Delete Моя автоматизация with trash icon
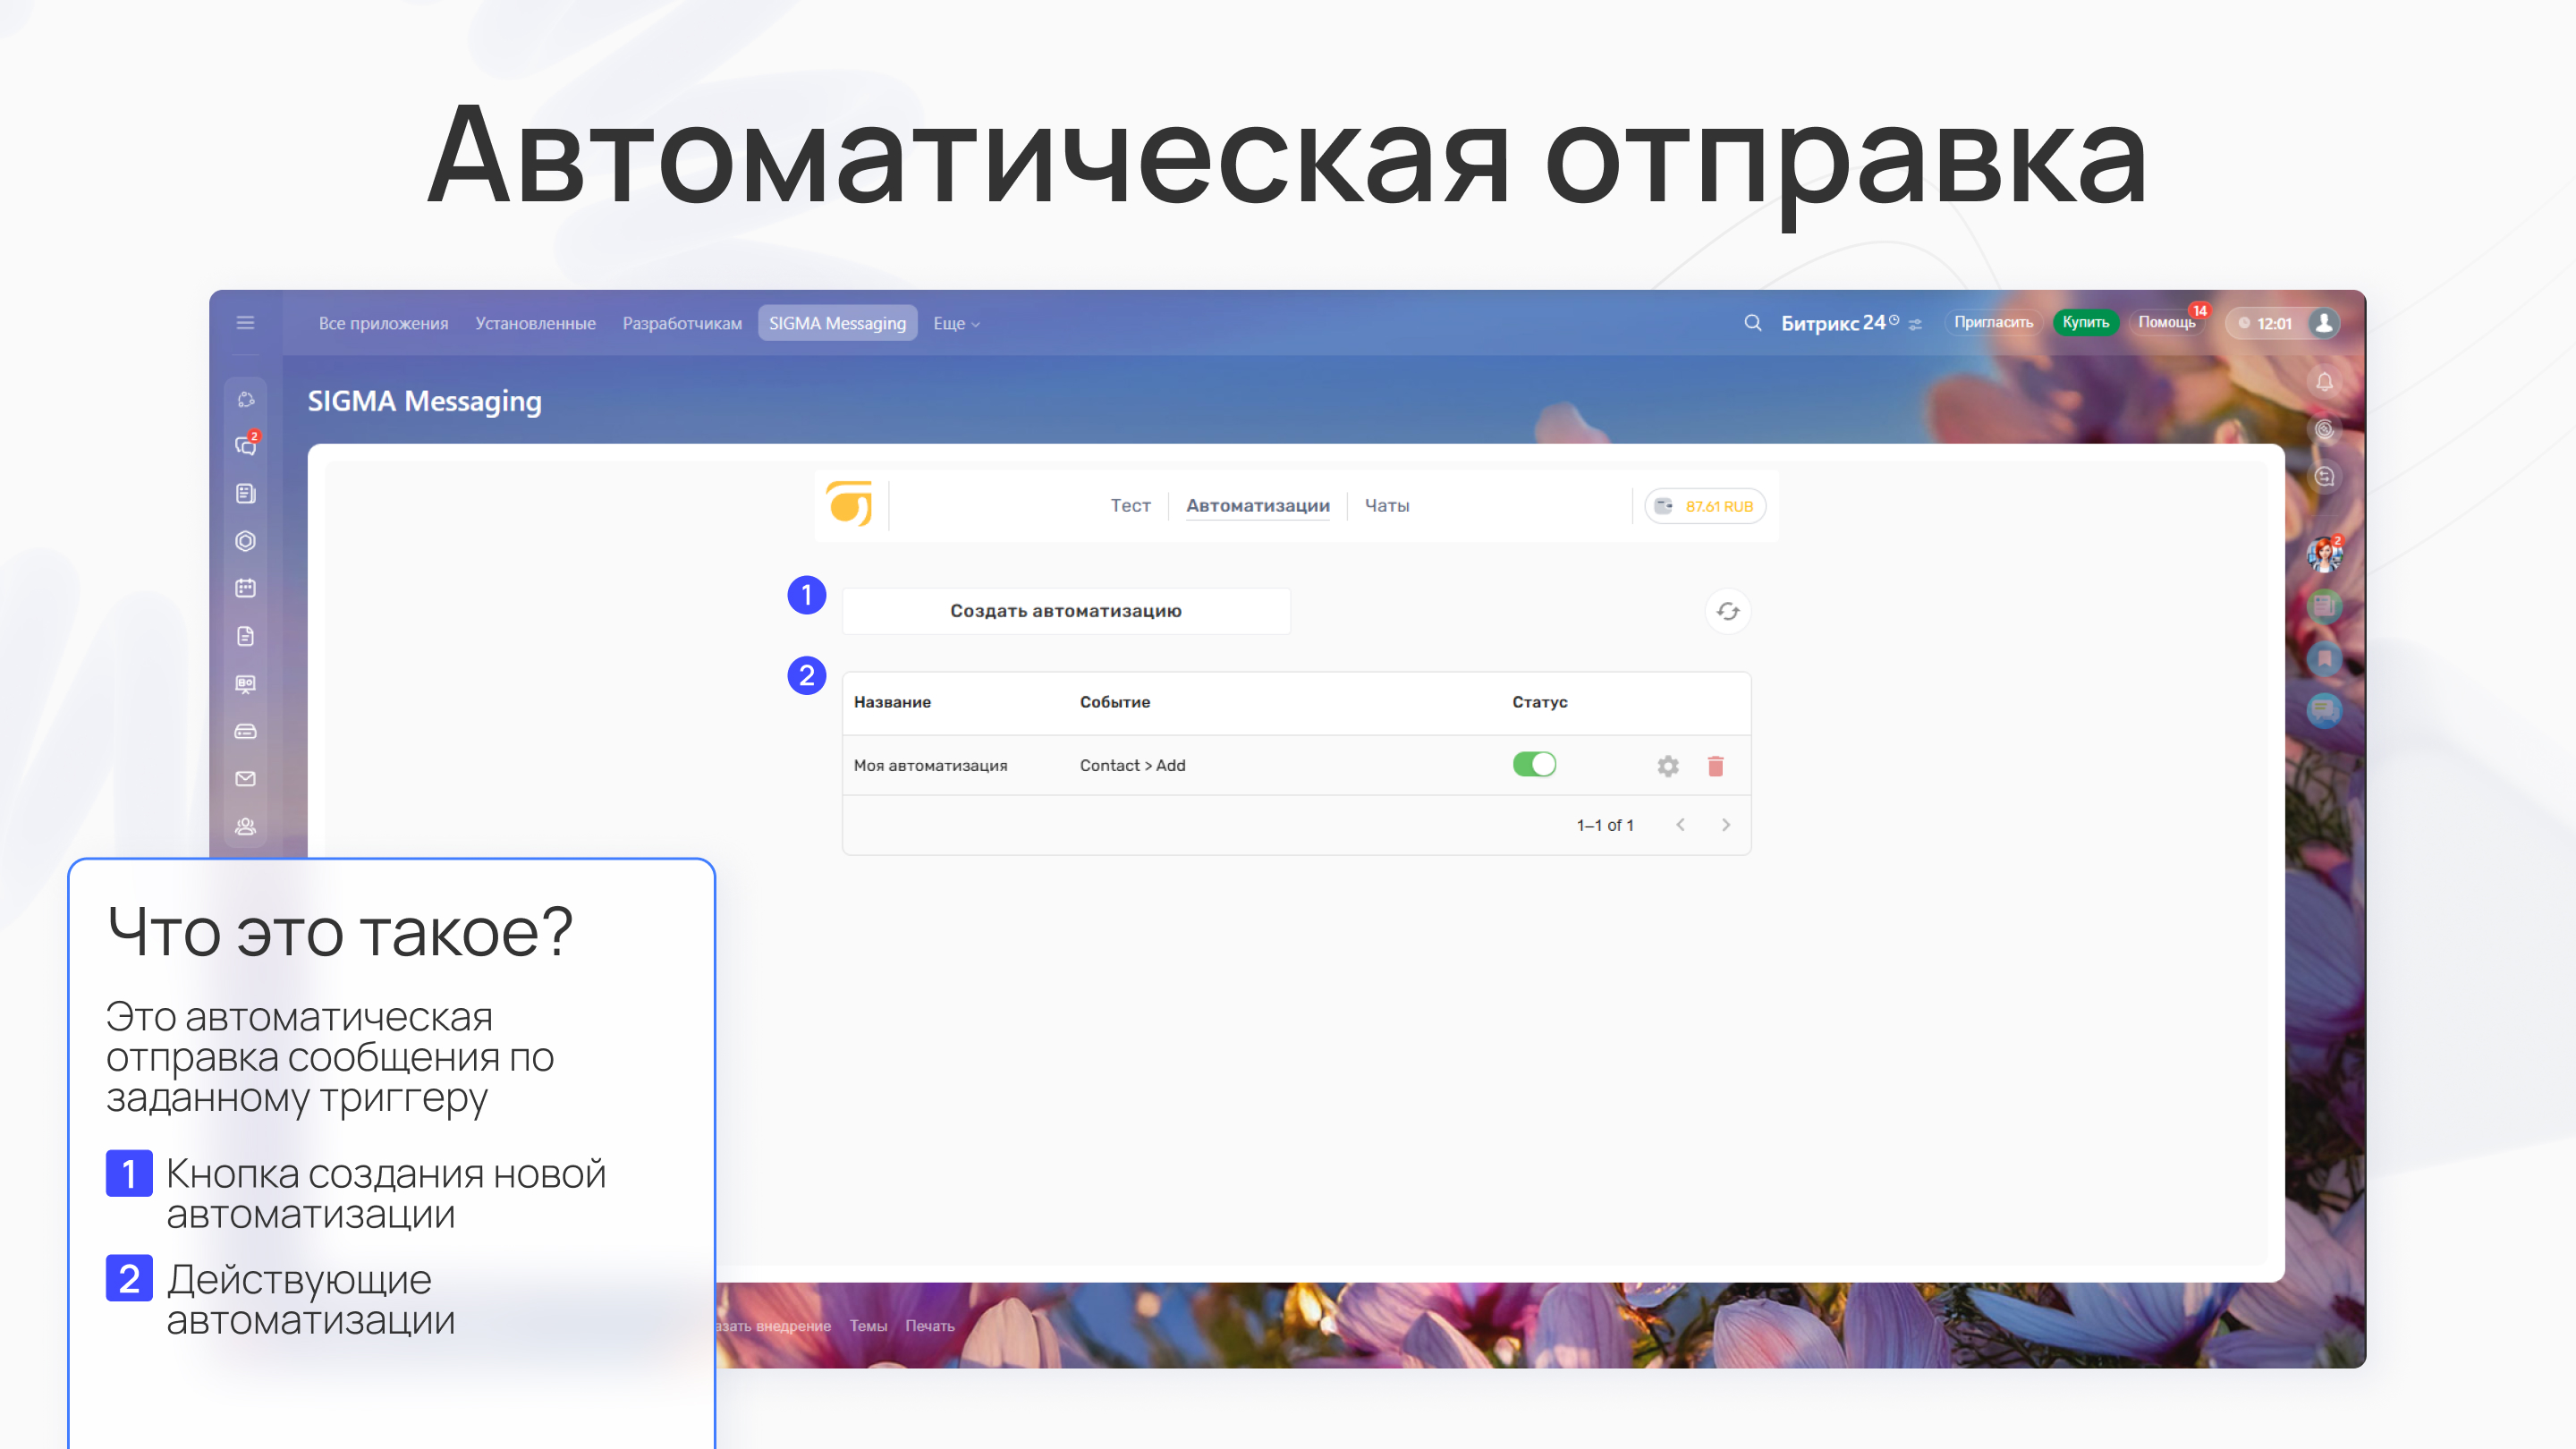Viewport: 2576px width, 1449px height. (1715, 766)
